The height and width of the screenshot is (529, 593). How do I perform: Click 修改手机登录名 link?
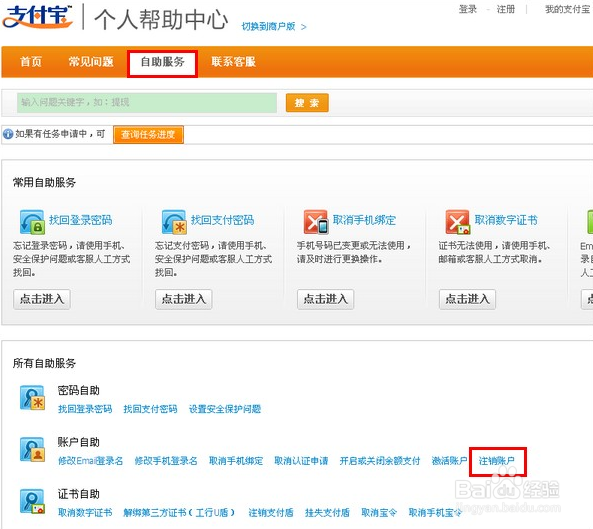(166, 461)
